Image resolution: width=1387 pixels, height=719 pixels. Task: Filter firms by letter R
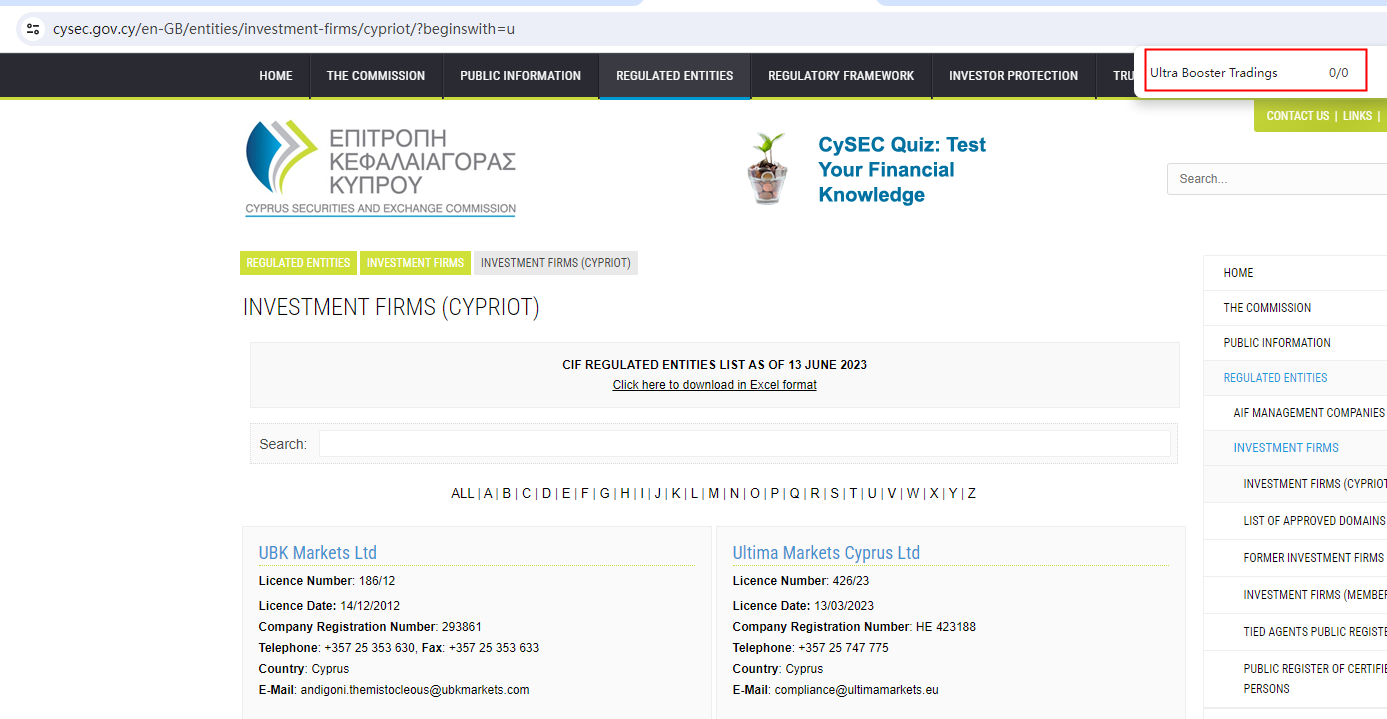(x=814, y=493)
